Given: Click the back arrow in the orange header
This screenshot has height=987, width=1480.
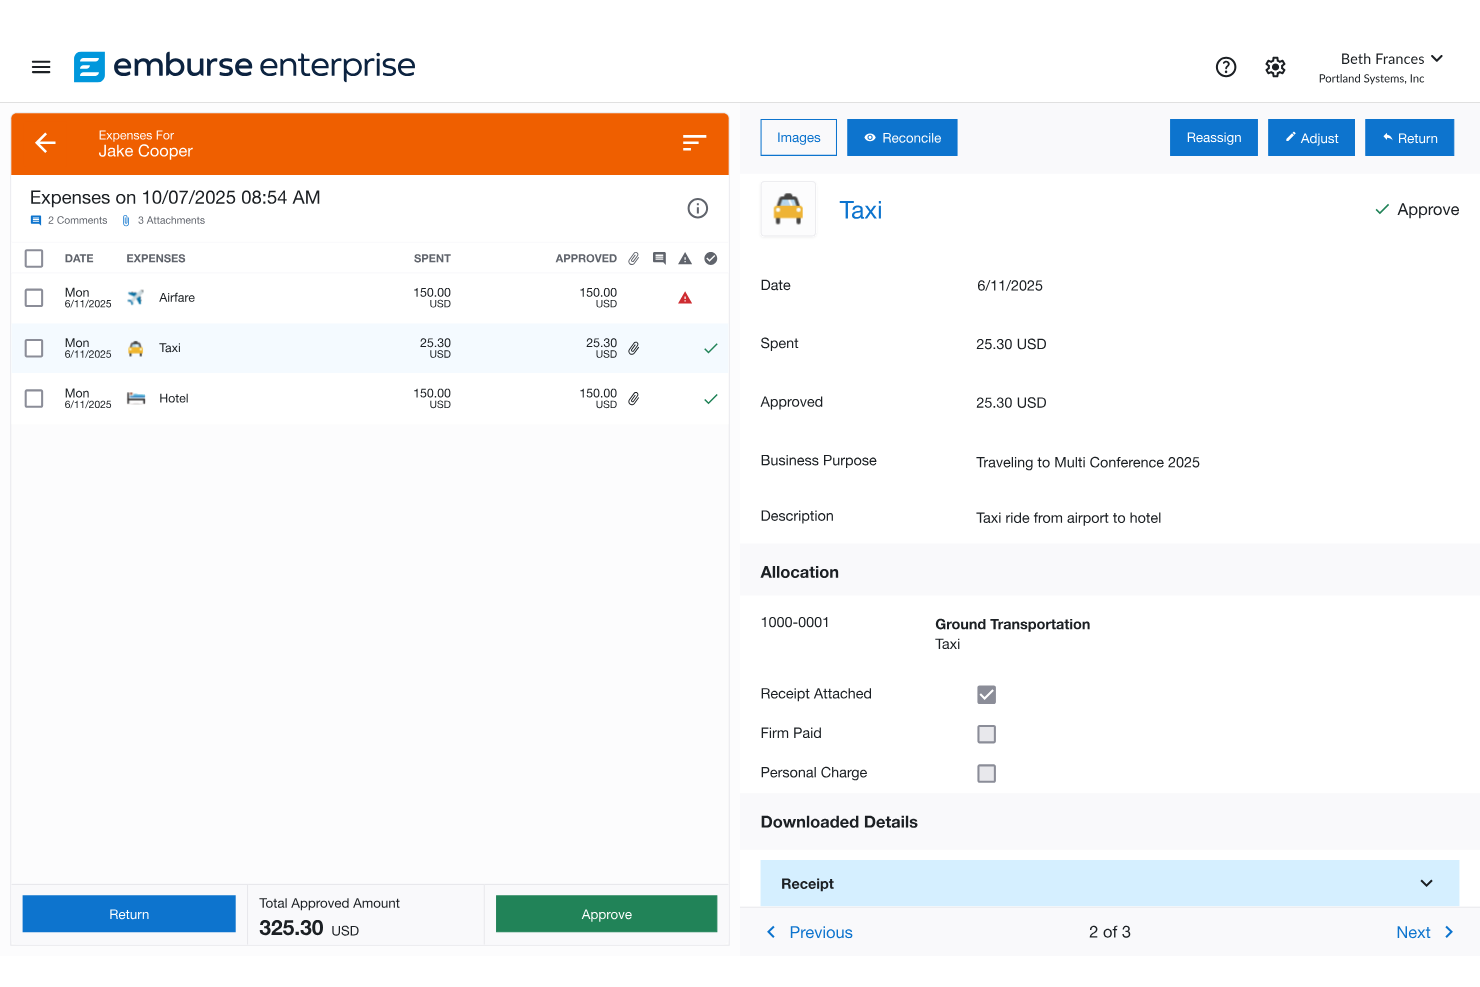Looking at the screenshot, I should [45, 143].
